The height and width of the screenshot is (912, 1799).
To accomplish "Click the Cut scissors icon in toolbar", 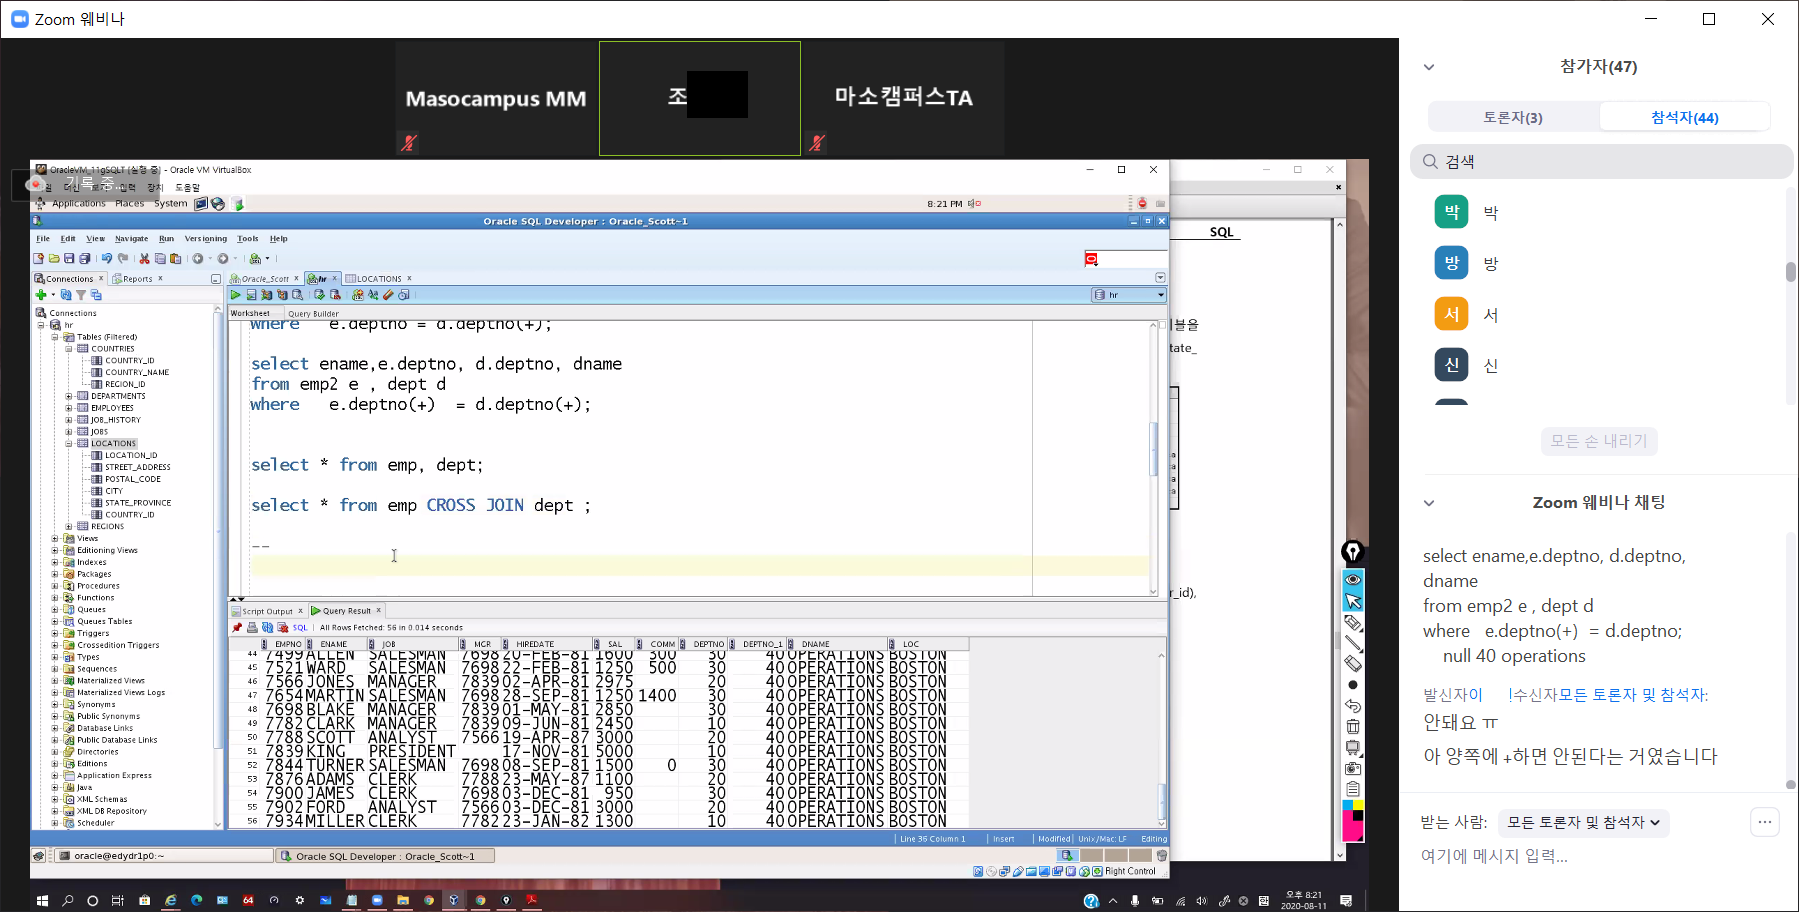I will (144, 259).
